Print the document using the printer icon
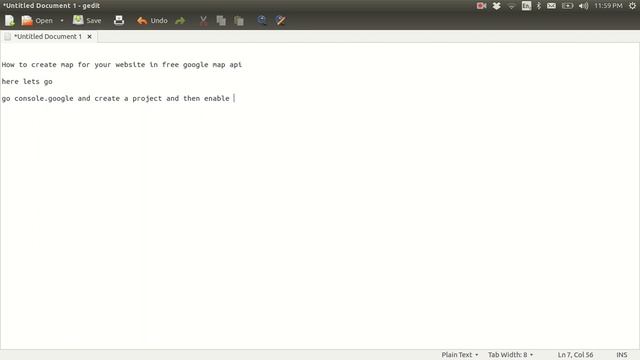 point(119,20)
